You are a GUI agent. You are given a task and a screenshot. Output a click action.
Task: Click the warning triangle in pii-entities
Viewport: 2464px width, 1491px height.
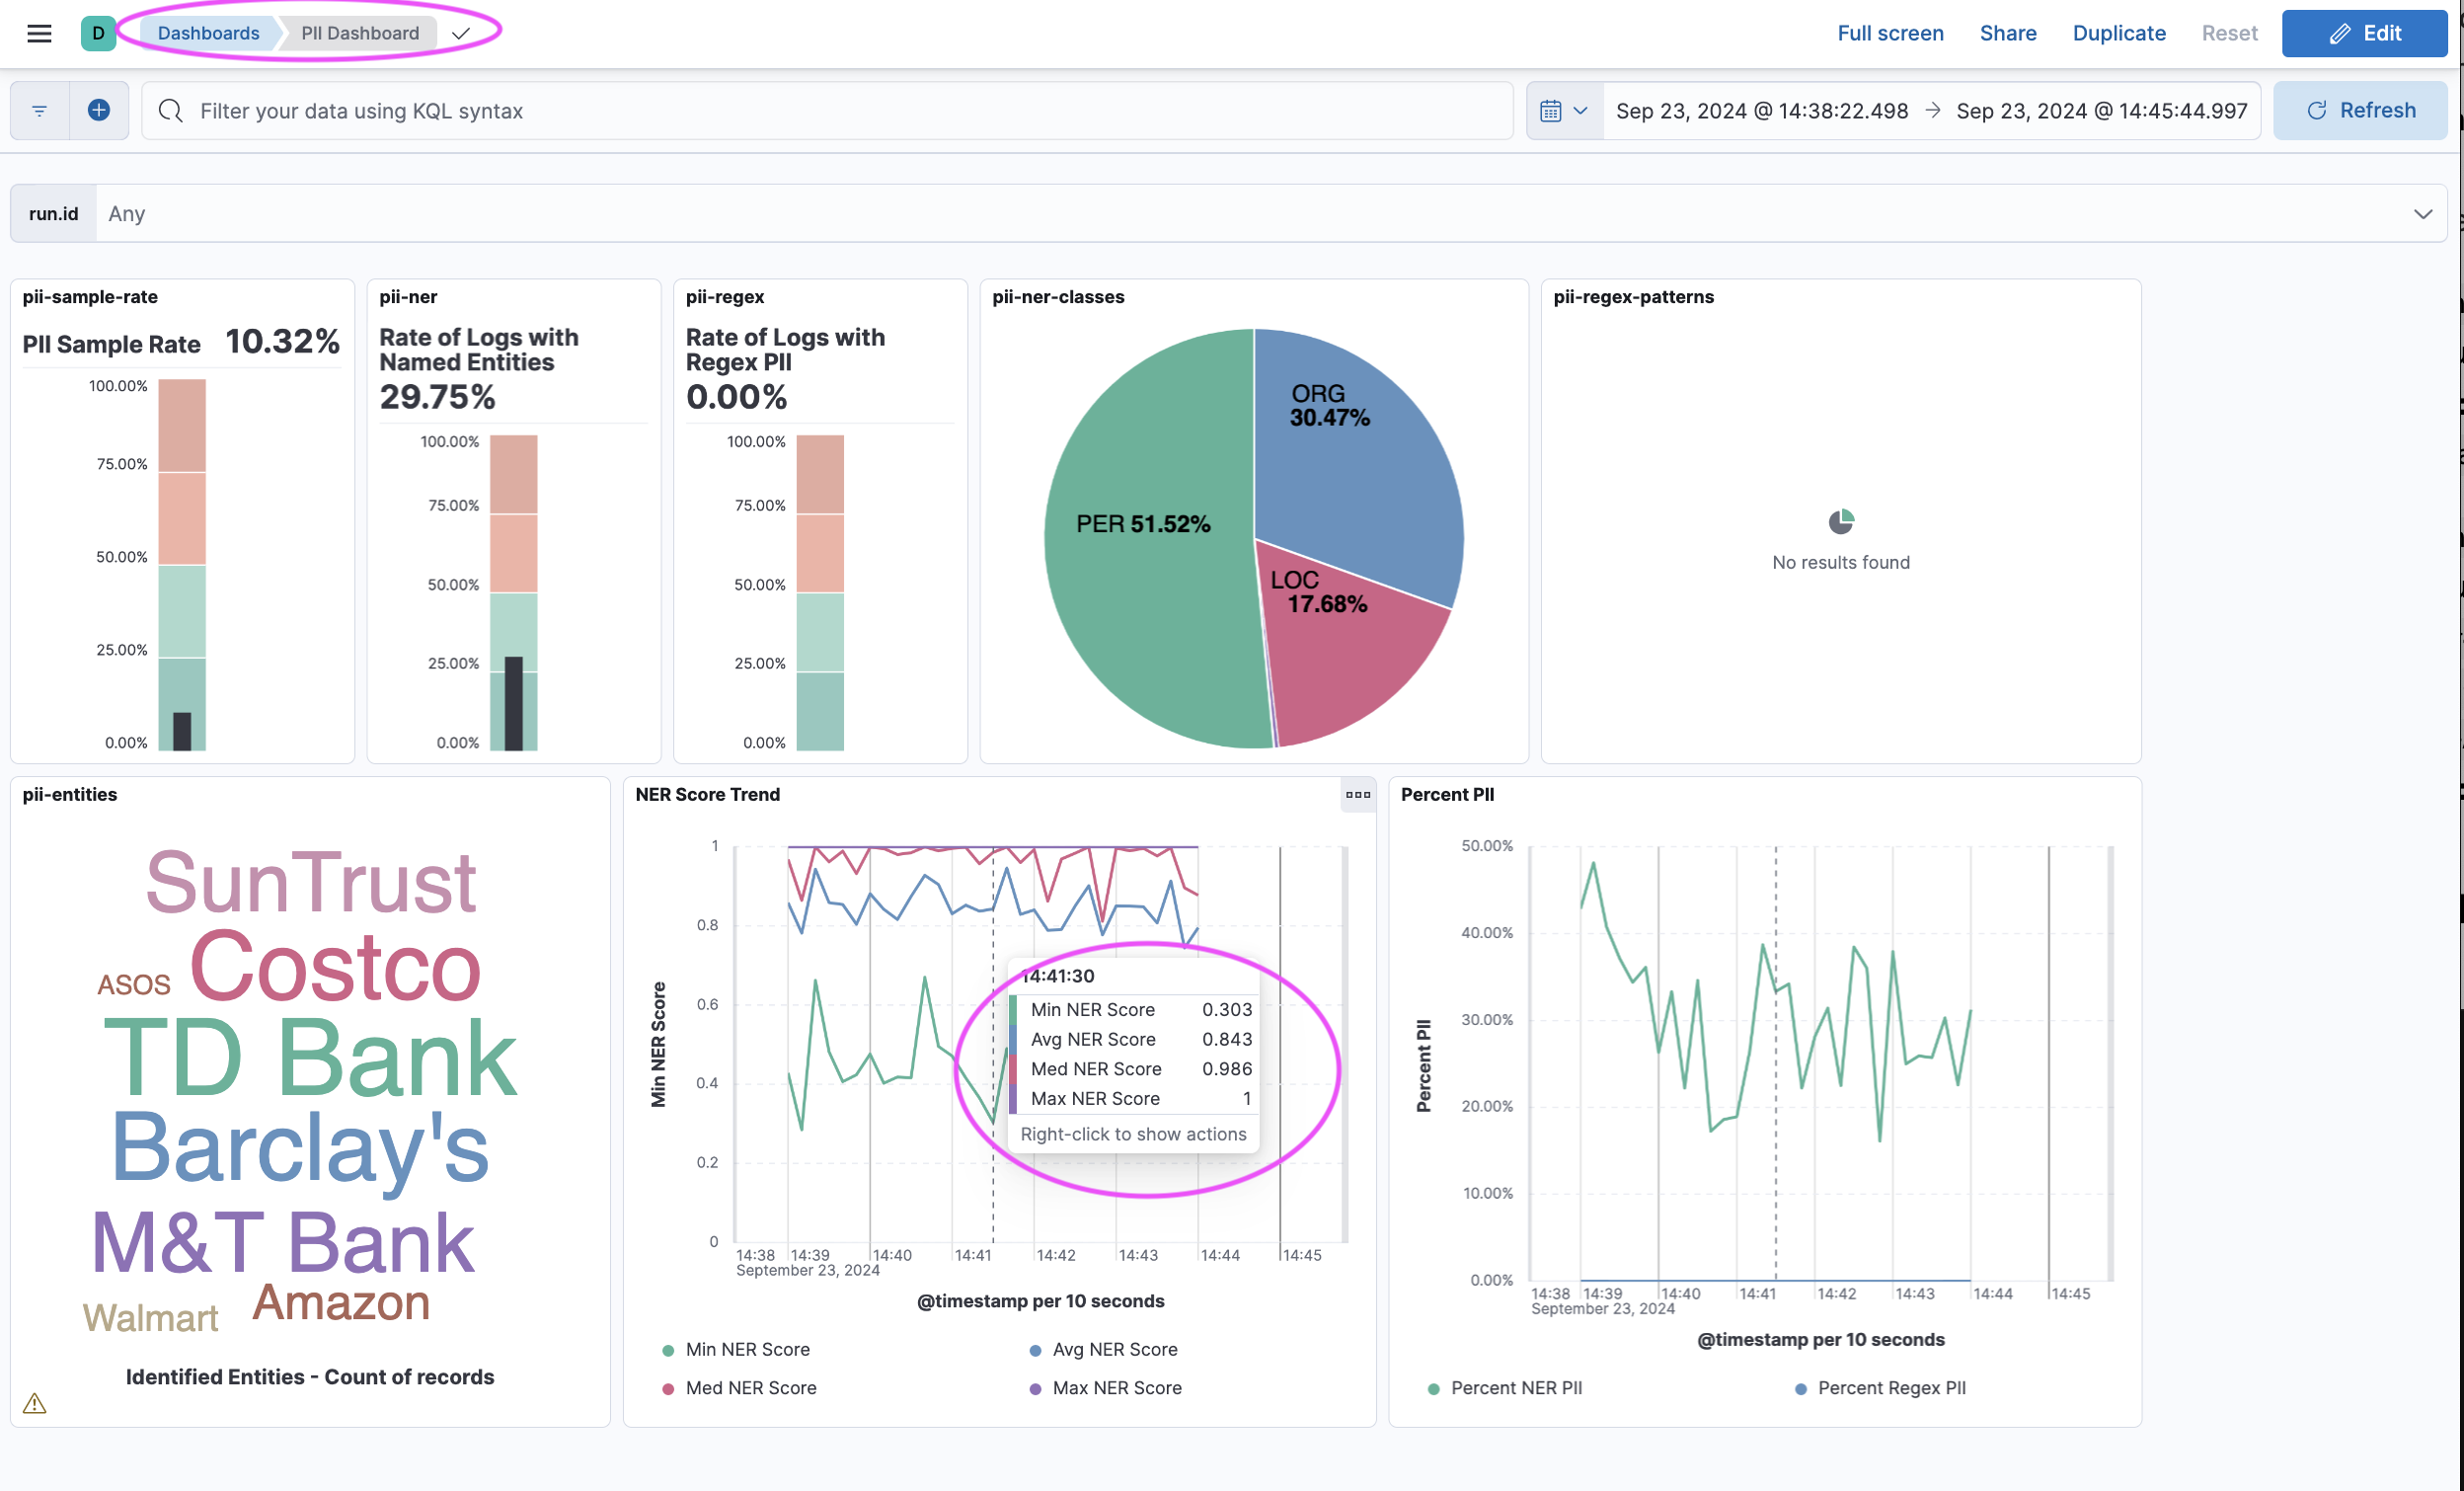tap(35, 1404)
